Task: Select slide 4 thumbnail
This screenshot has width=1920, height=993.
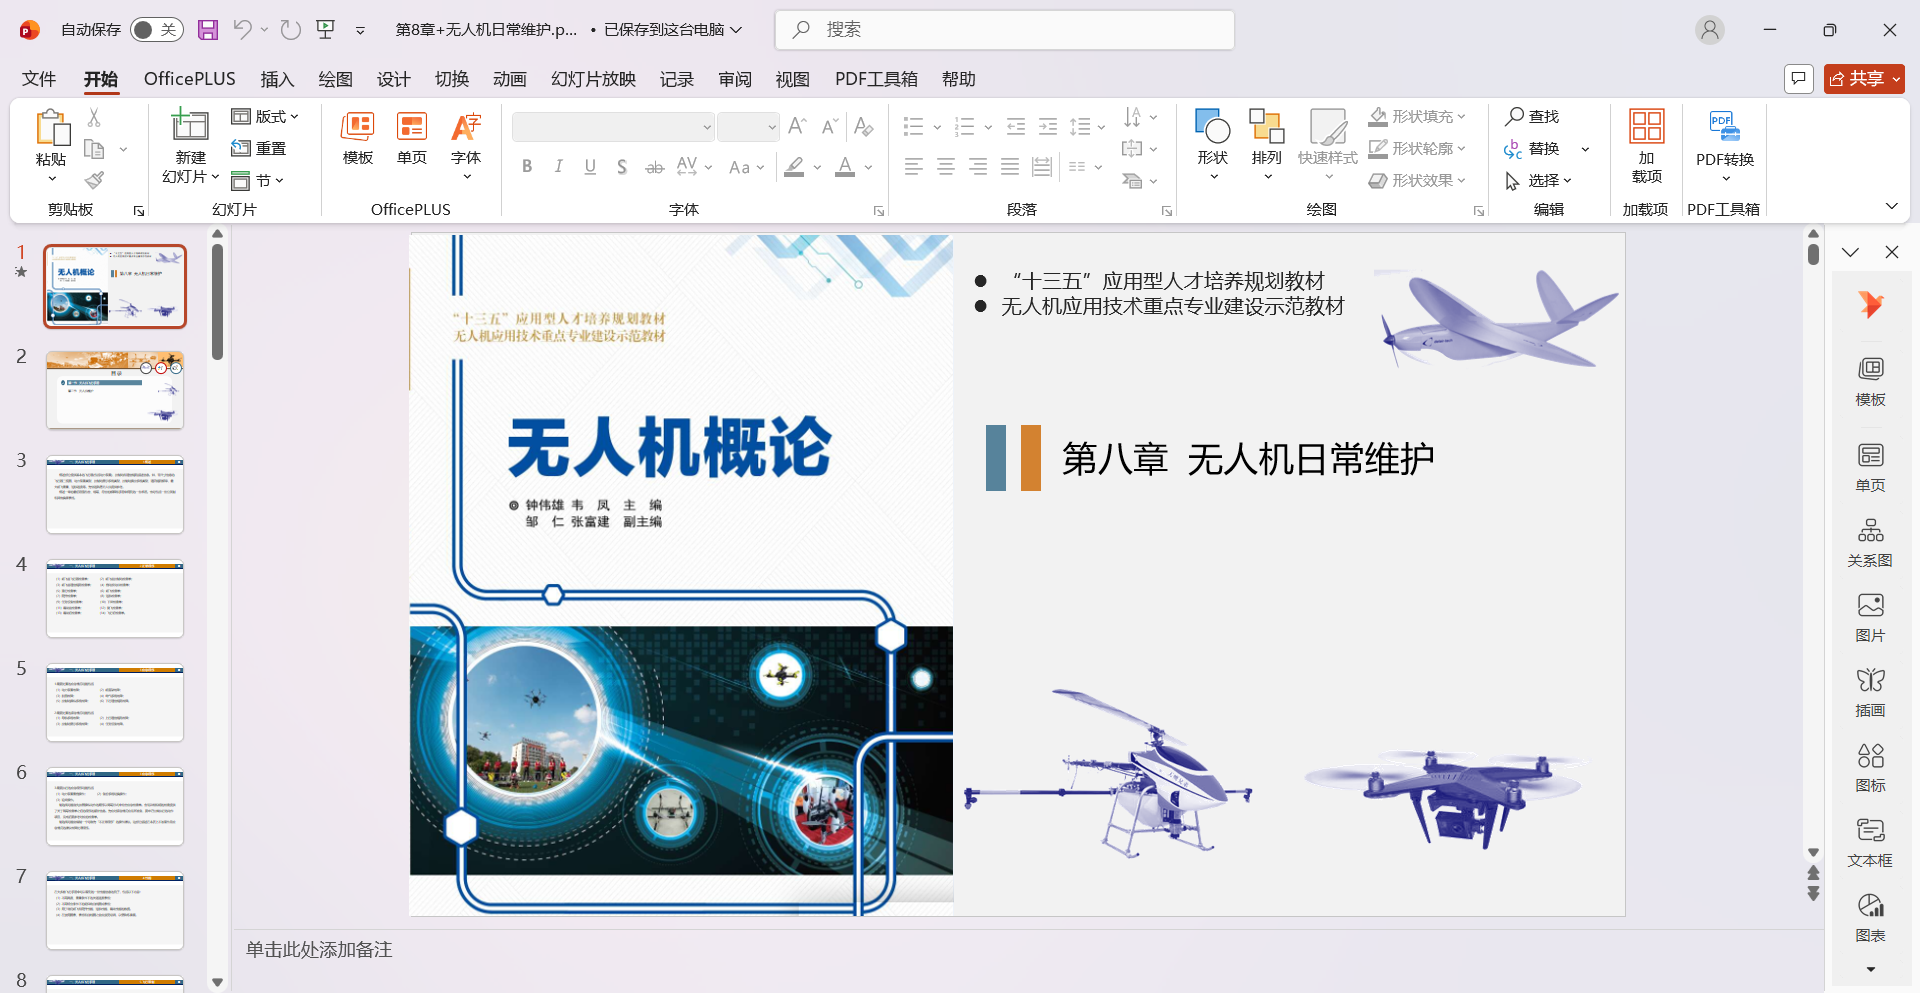Action: 115,598
